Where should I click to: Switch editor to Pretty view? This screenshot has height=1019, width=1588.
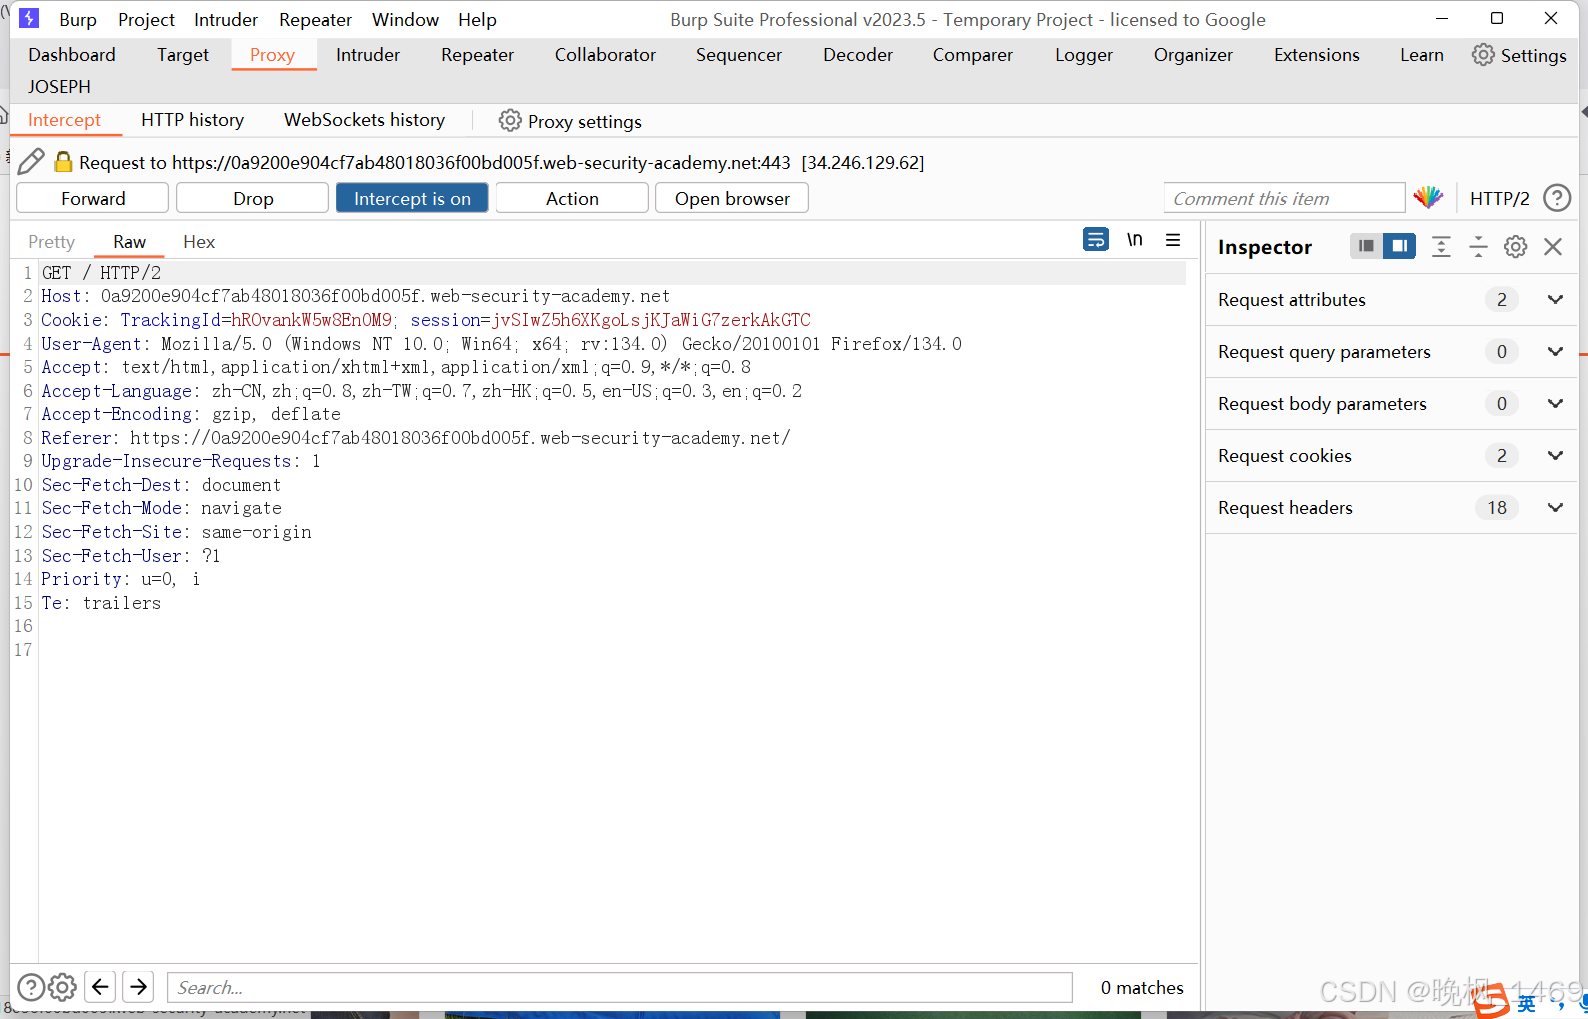click(x=52, y=242)
